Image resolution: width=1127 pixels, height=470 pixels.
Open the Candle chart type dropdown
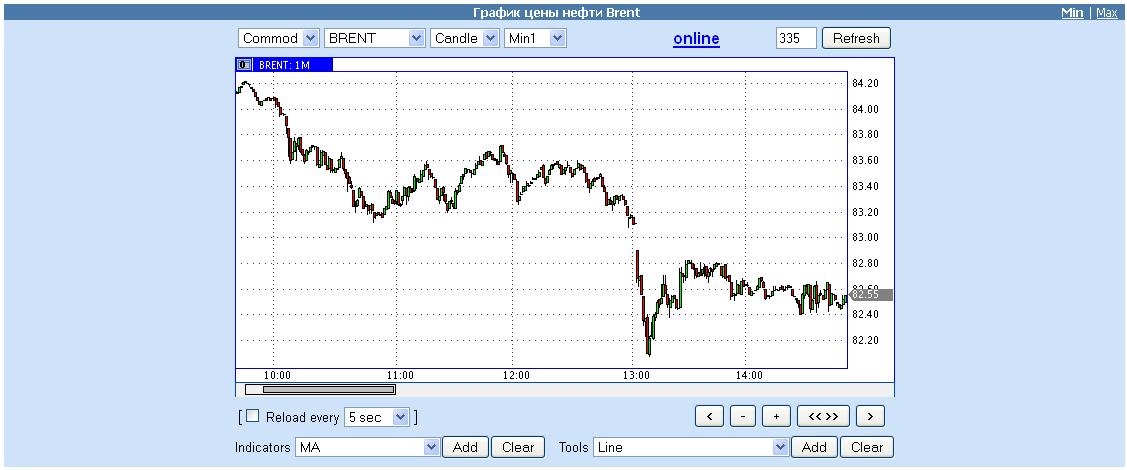click(x=464, y=38)
